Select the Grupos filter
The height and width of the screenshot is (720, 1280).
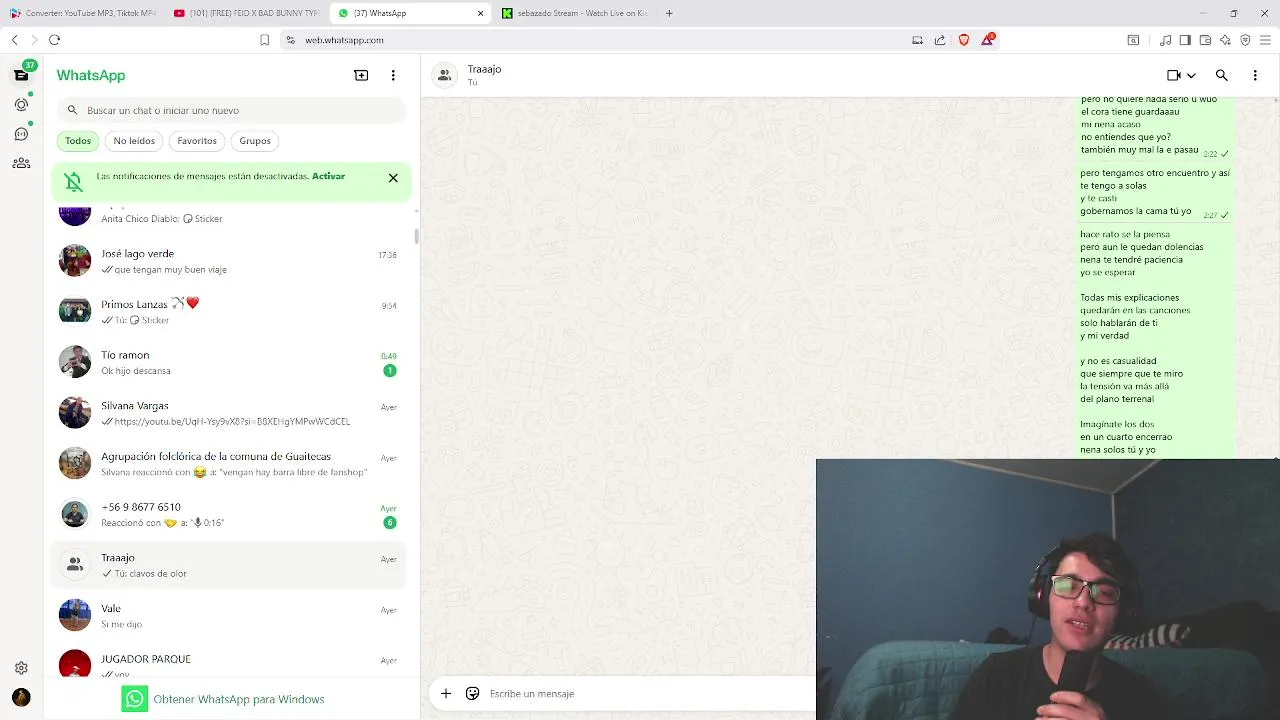click(x=255, y=141)
